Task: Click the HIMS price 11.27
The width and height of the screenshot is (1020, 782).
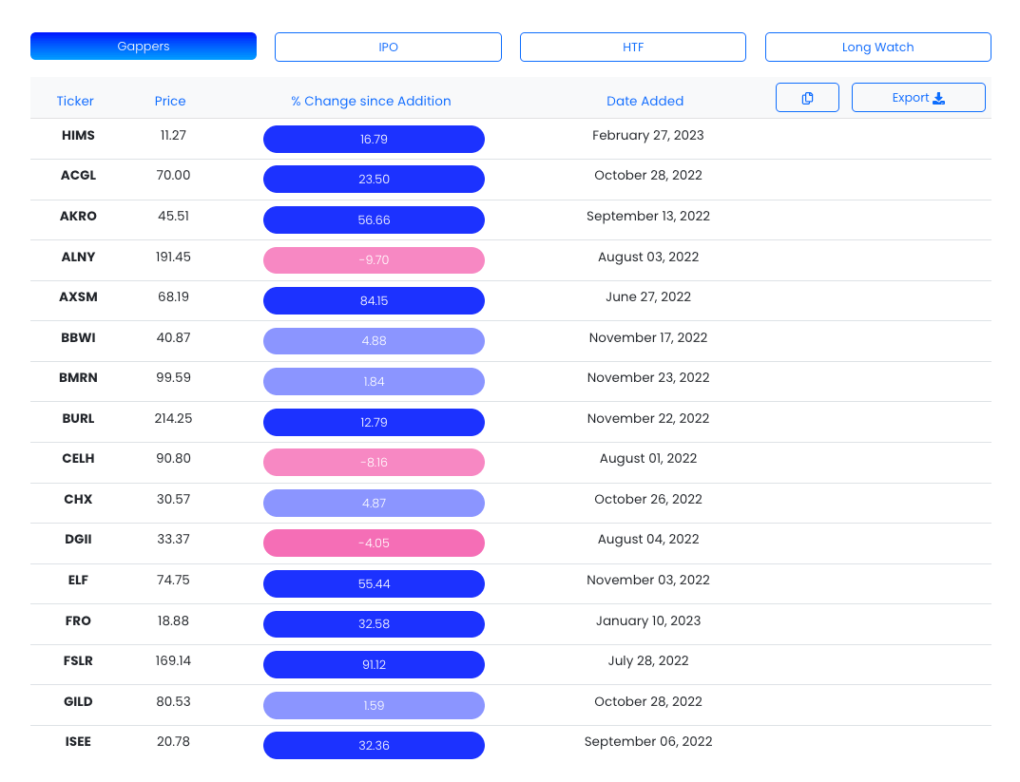Action: coord(173,135)
